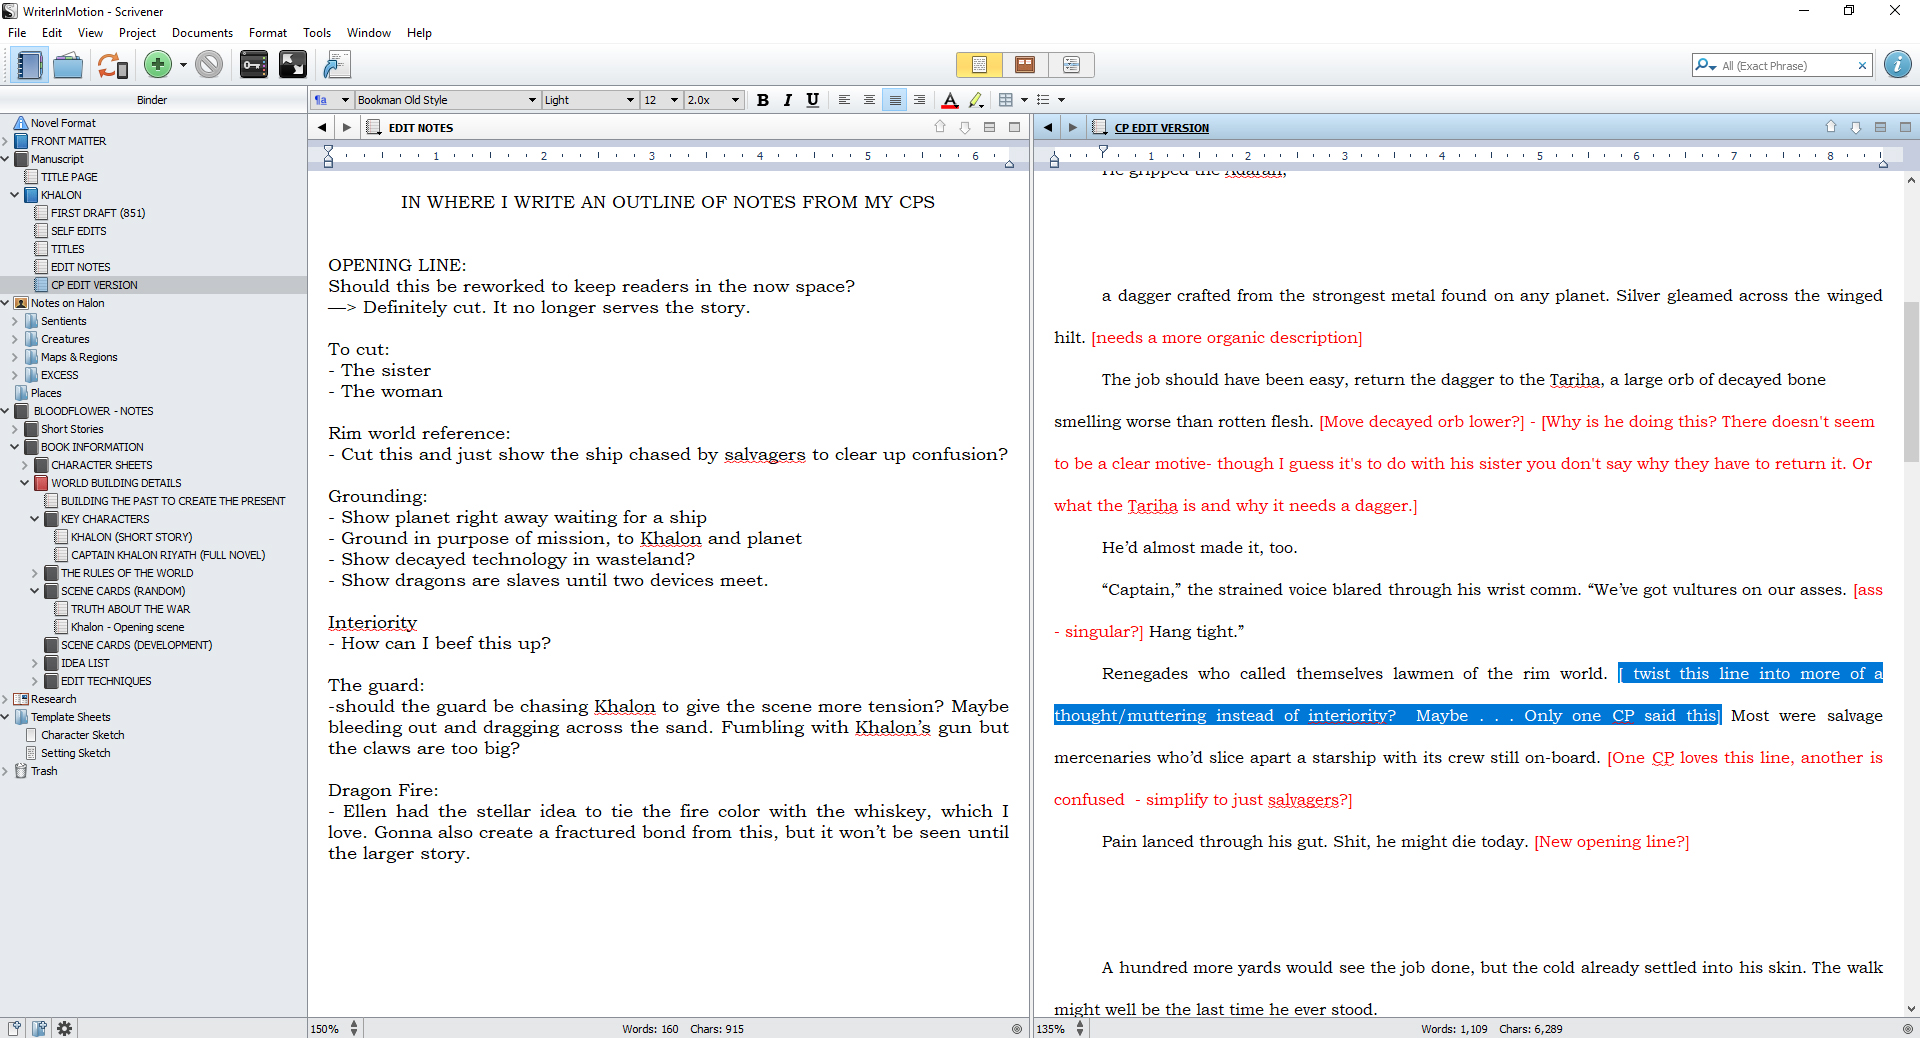Enter full screen composition mode
Screen dimensions: 1920x1038
point(292,66)
